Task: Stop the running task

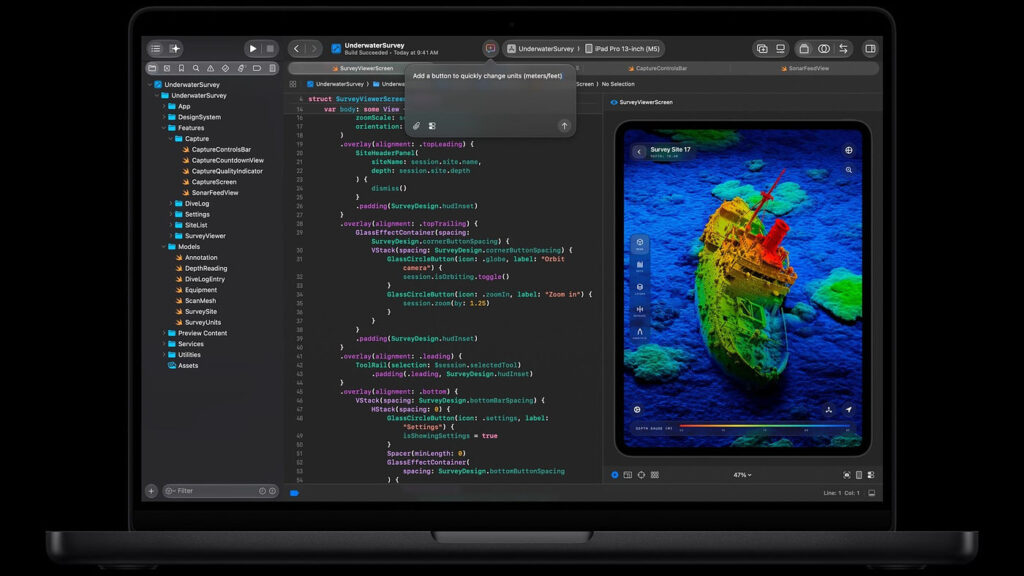Action: coord(270,48)
